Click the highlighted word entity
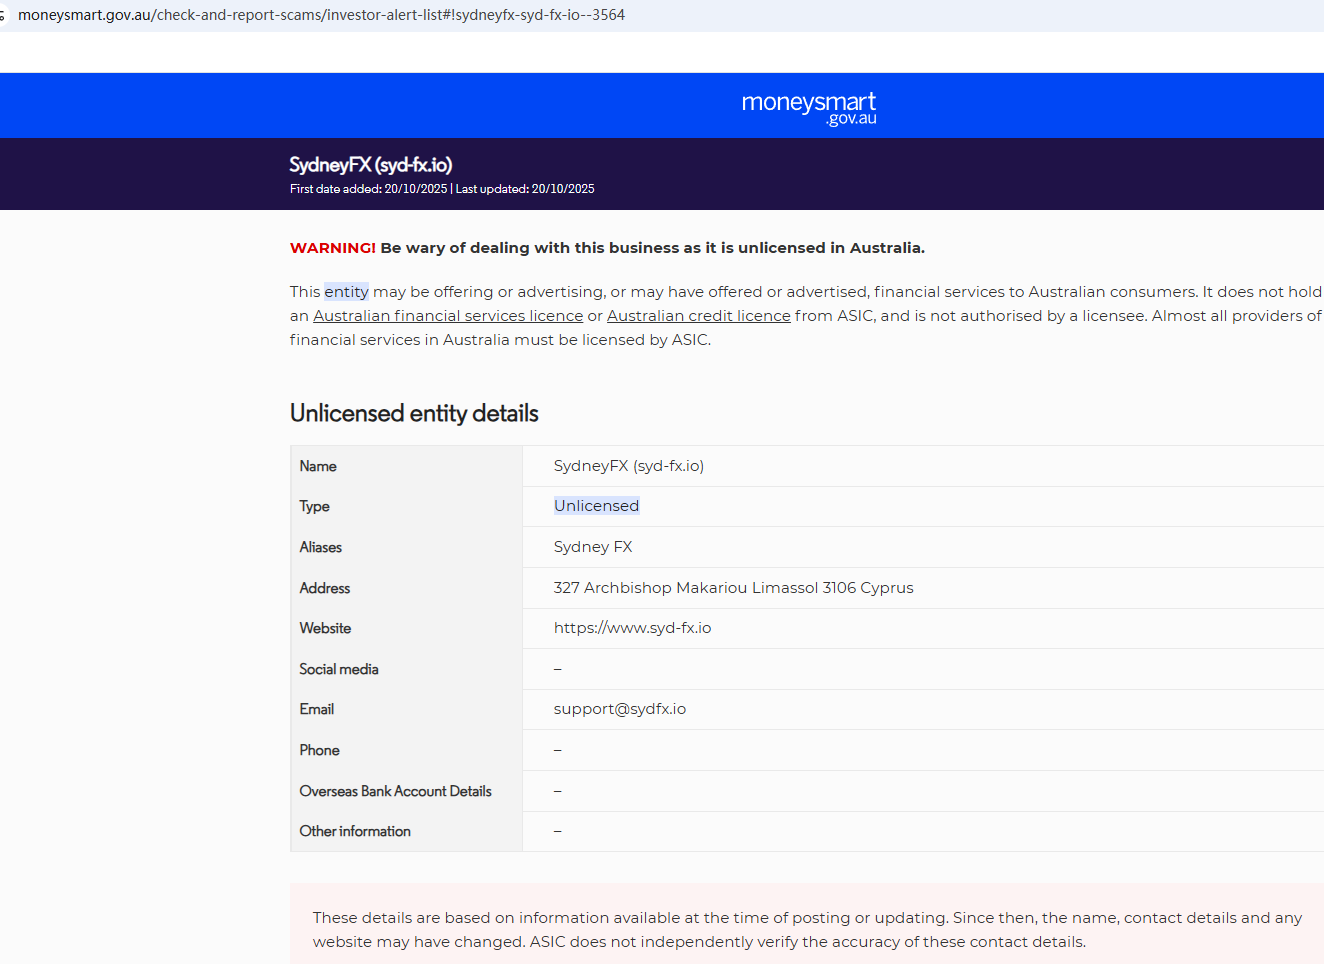The image size is (1324, 964). pyautogui.click(x=346, y=292)
